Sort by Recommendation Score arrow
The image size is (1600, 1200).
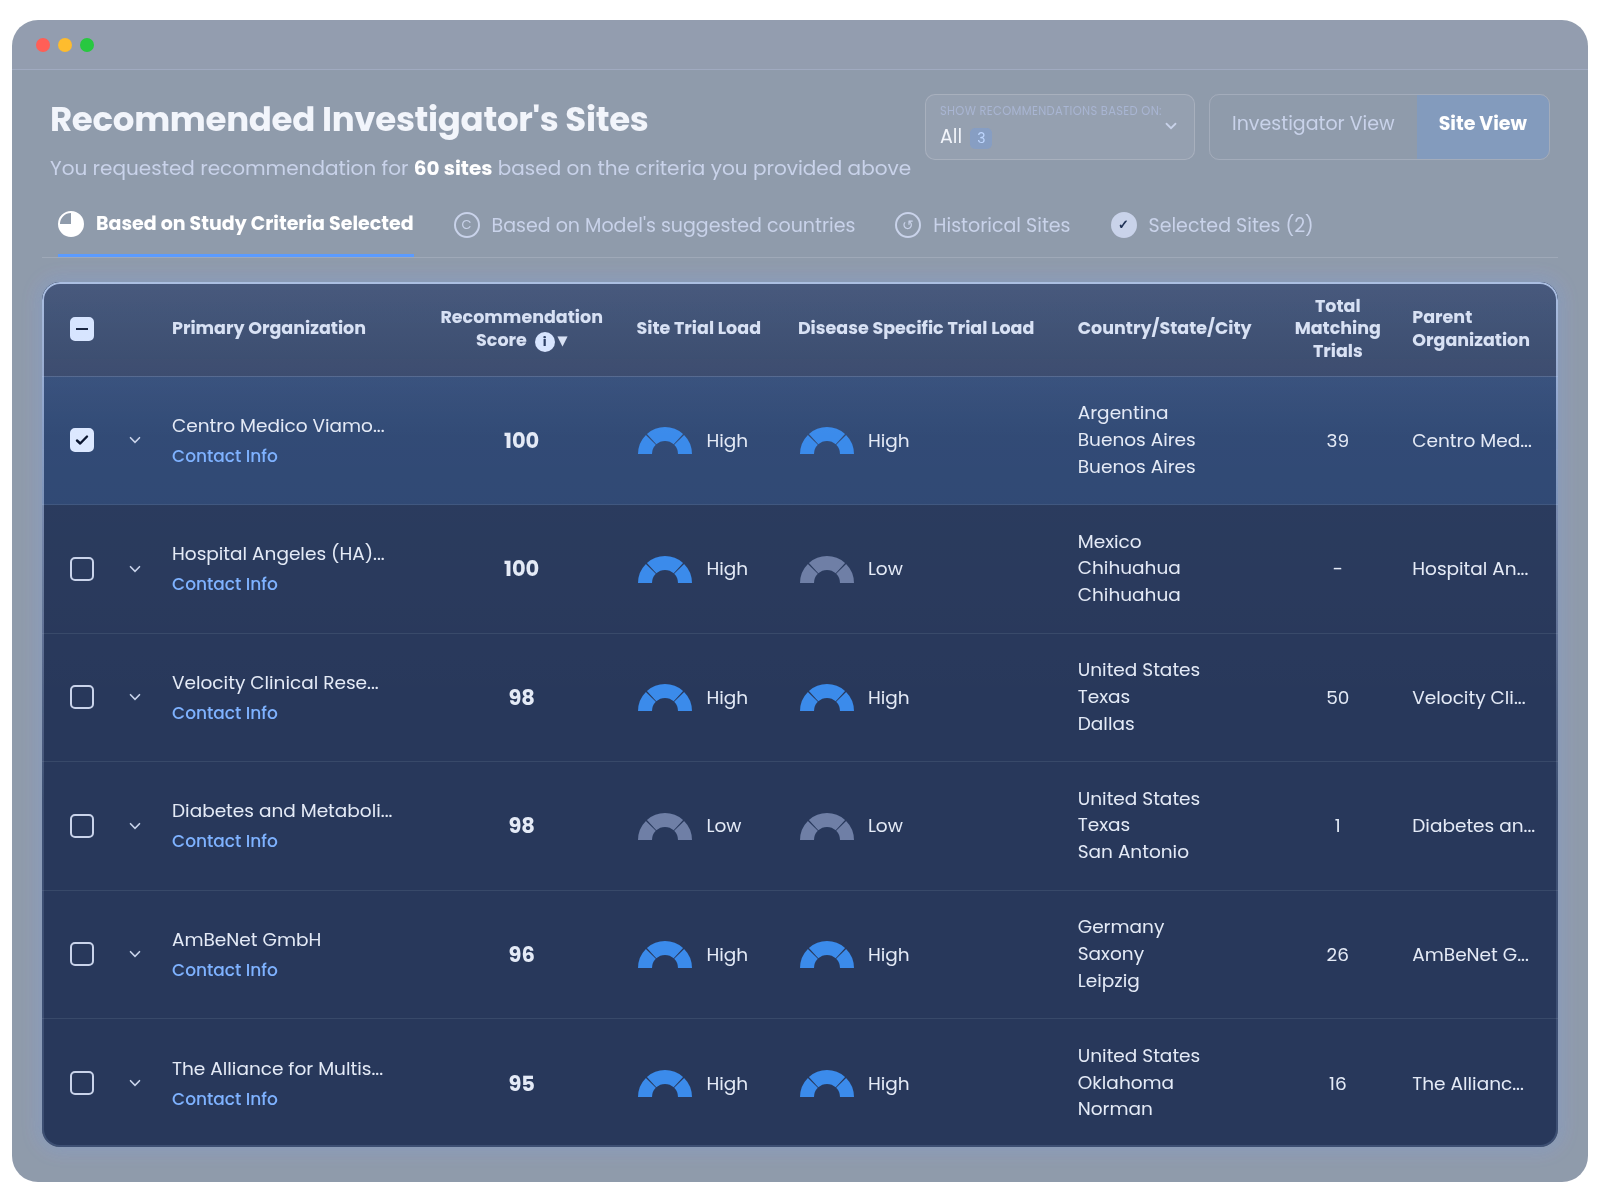[563, 342]
